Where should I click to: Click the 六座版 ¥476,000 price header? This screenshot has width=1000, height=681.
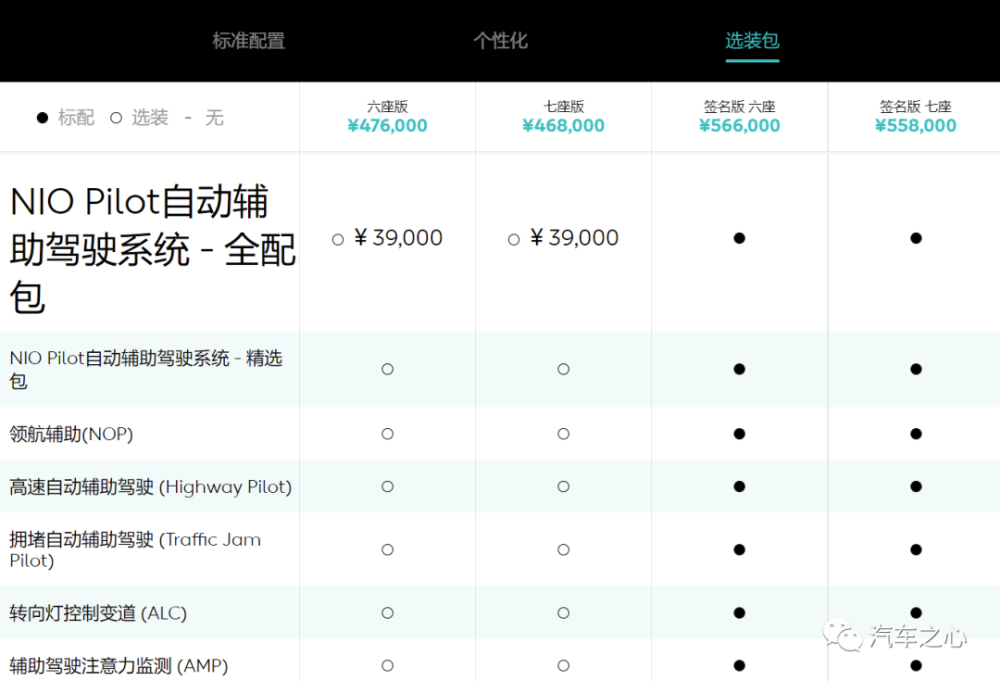[x=387, y=117]
